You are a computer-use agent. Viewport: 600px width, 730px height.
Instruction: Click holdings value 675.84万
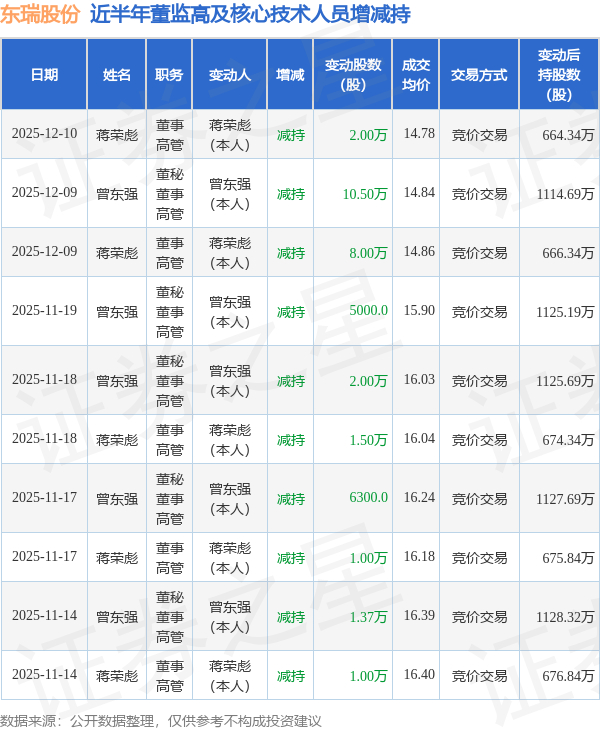[568, 558]
